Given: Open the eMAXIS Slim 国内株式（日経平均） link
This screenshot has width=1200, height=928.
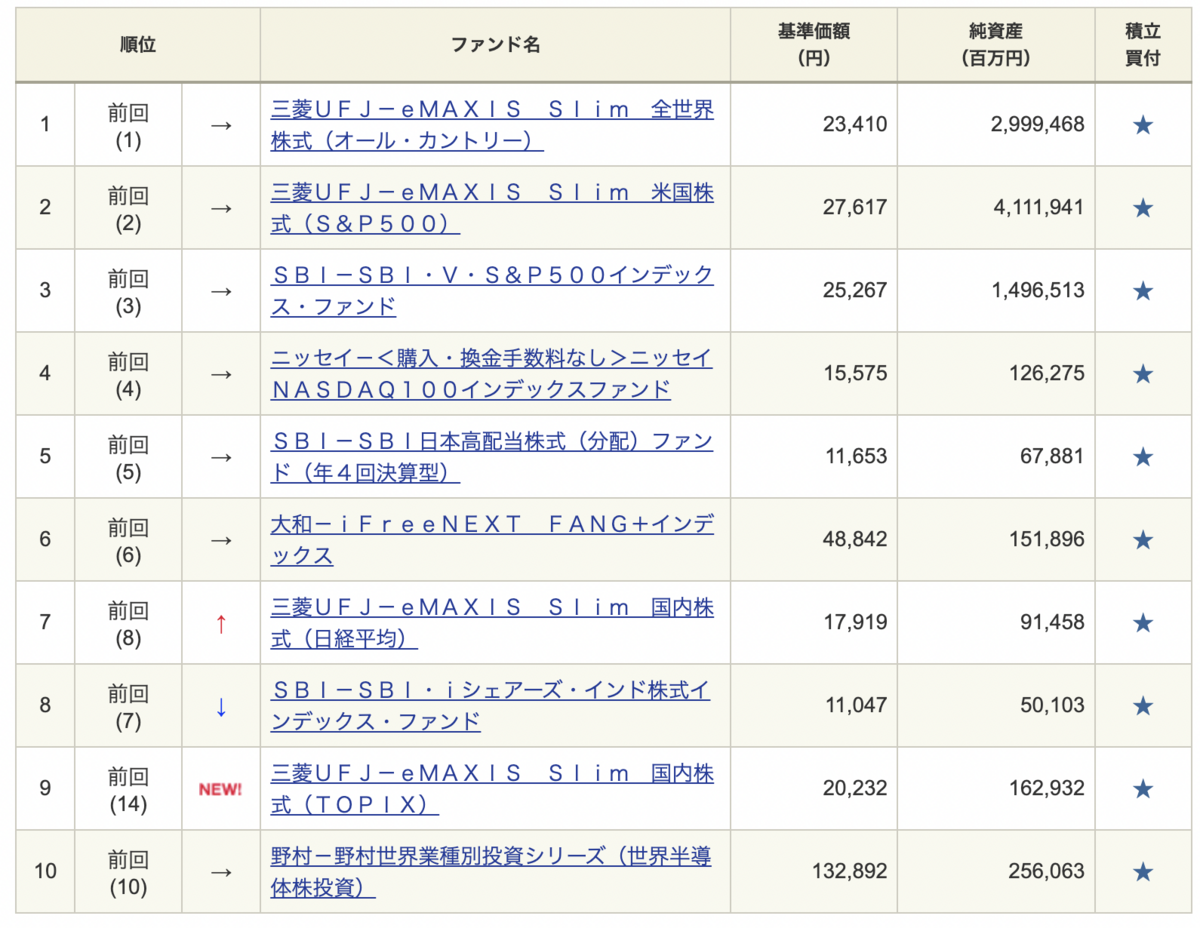Looking at the screenshot, I should pyautogui.click(x=492, y=623).
